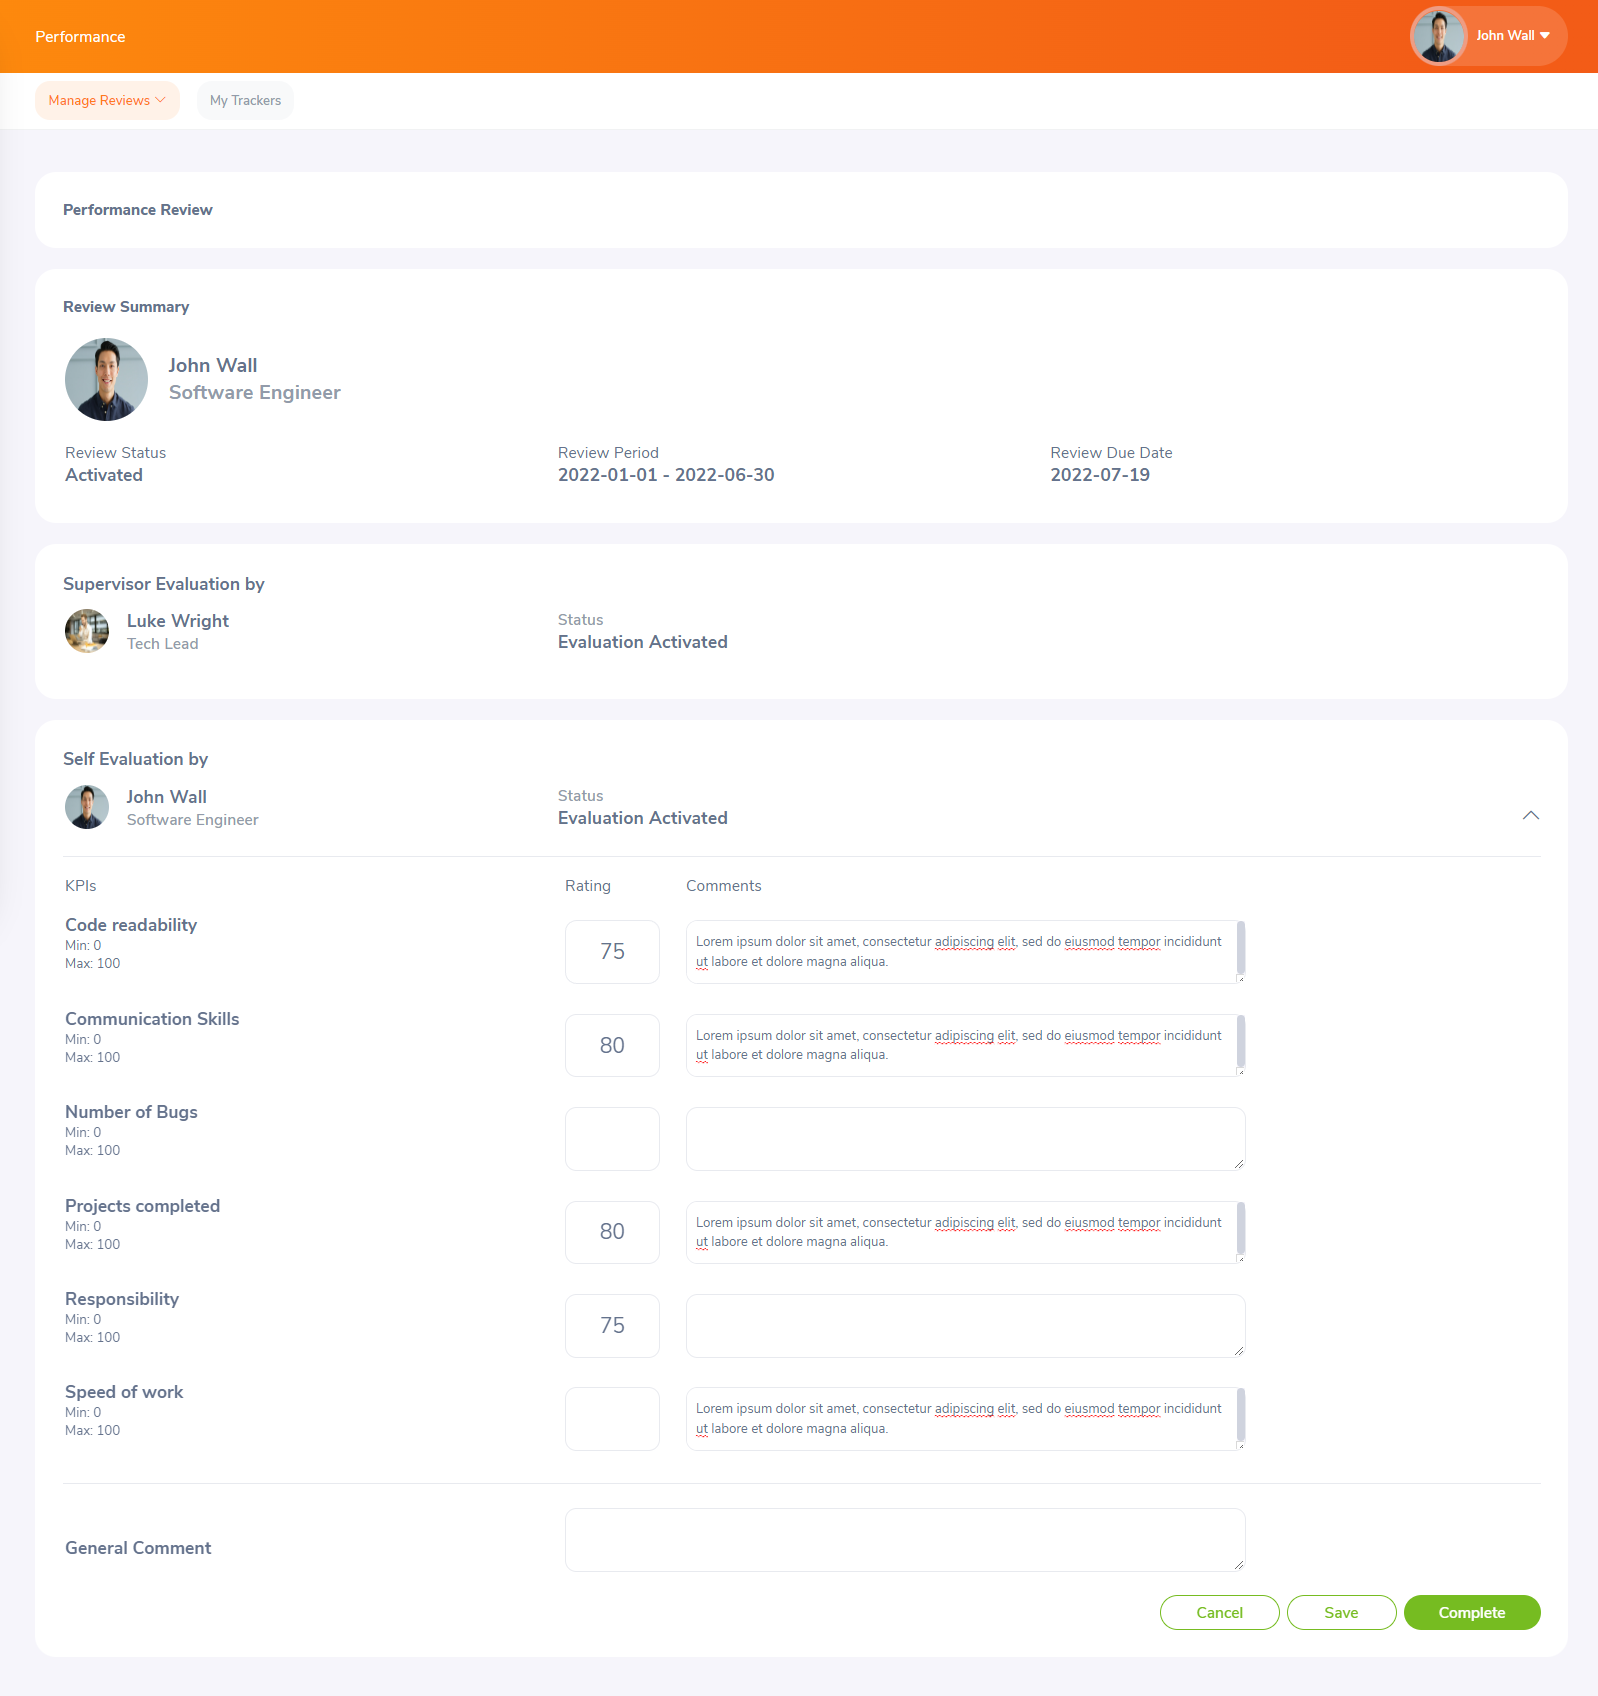Collapse the Self Evaluation section chevron
This screenshot has width=1598, height=1696.
point(1530,816)
